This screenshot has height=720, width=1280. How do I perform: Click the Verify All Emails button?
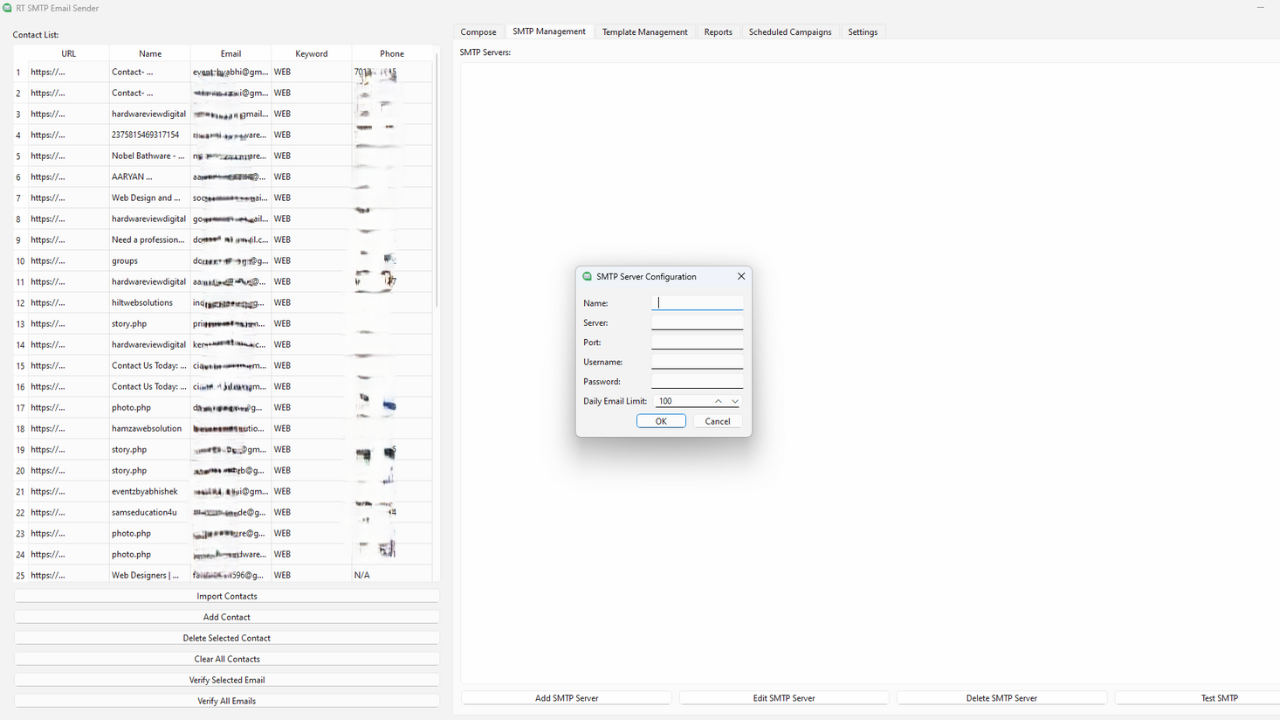[x=226, y=700]
